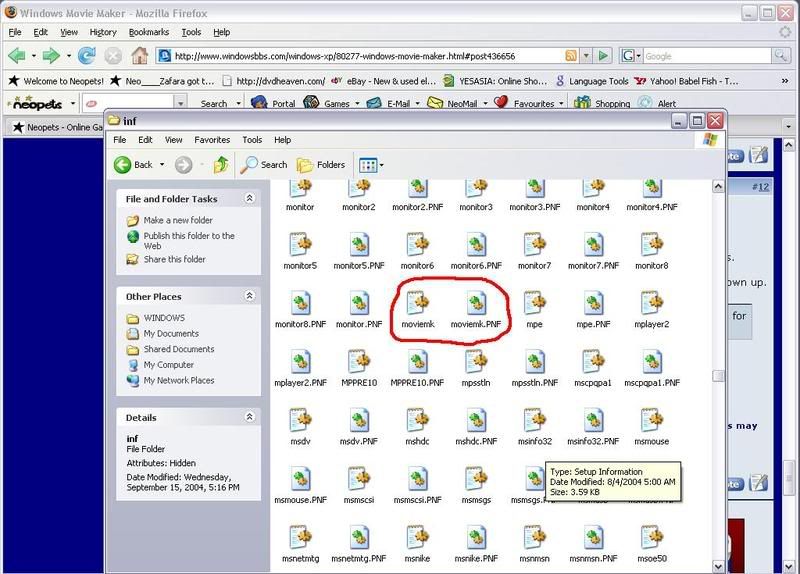Screen dimensions: 800x574
Task: Select the msnike.PNF file
Action: [476, 544]
